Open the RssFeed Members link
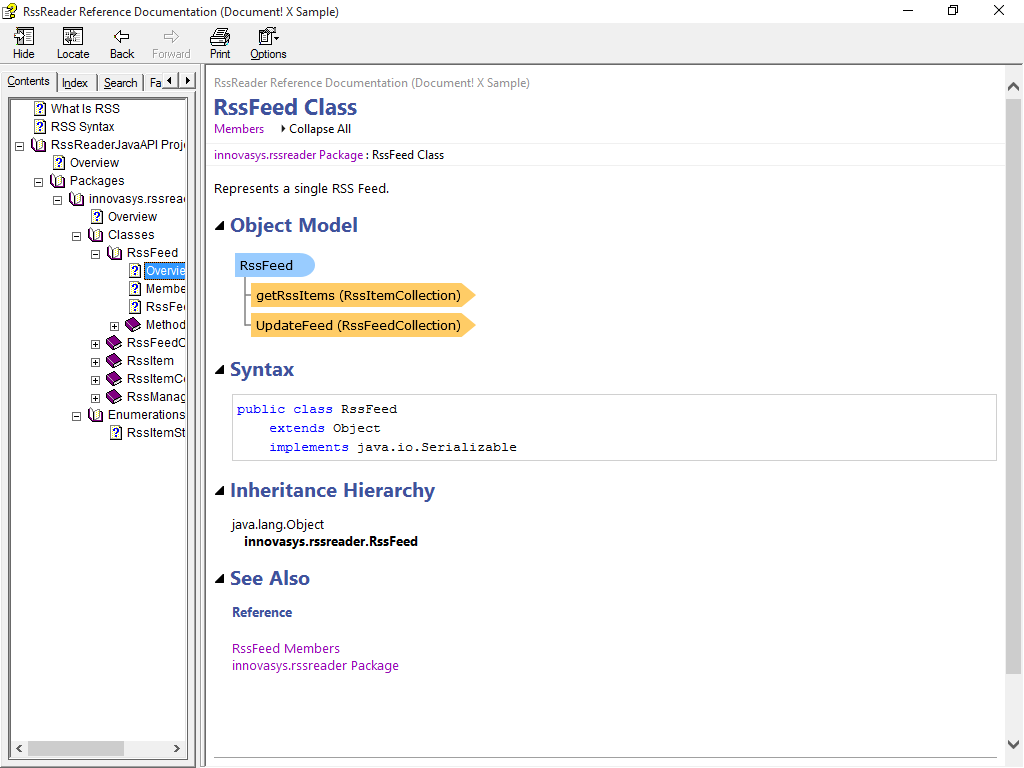This screenshot has height=768, width=1024. tap(286, 648)
